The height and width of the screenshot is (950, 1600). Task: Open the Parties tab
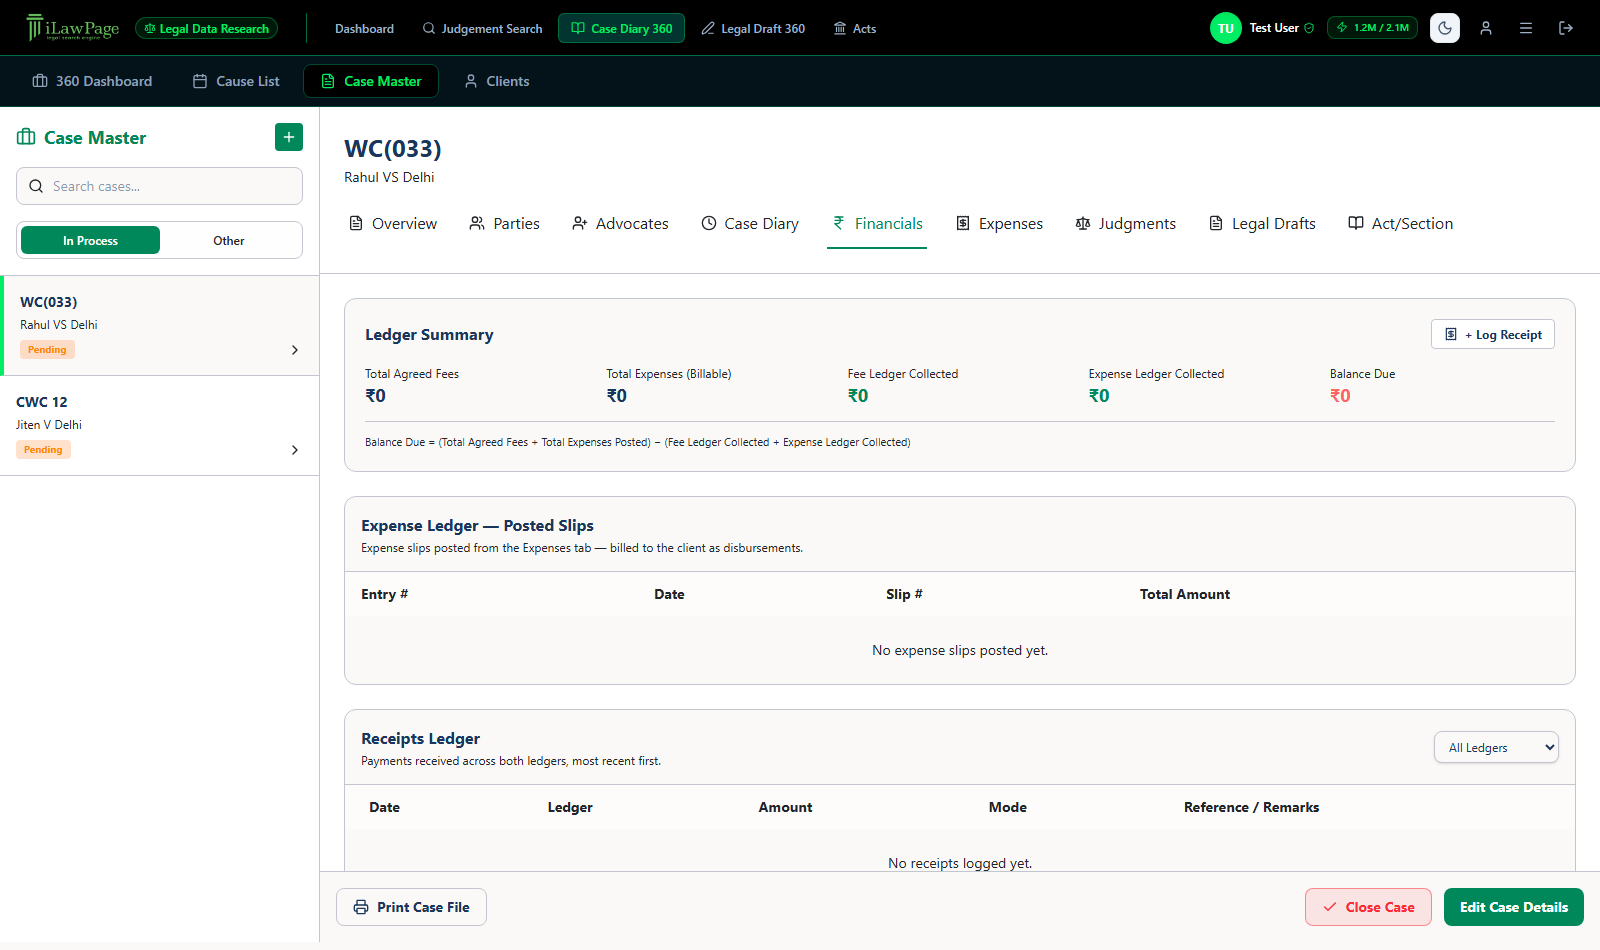505,224
